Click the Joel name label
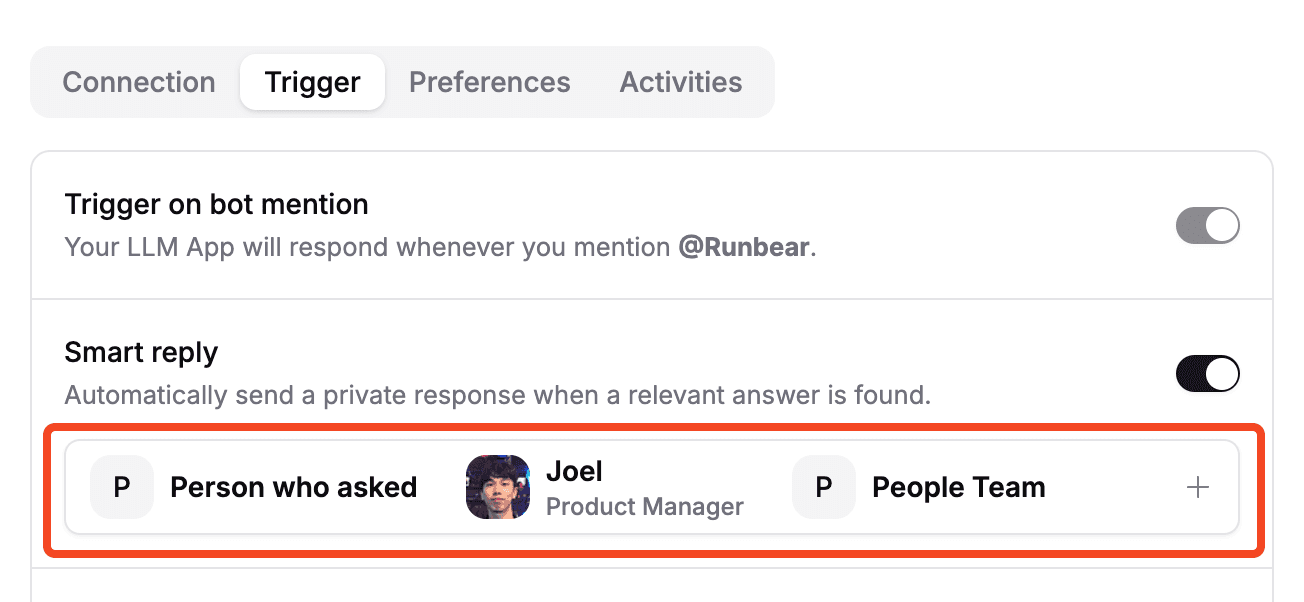1304x602 pixels. (574, 471)
